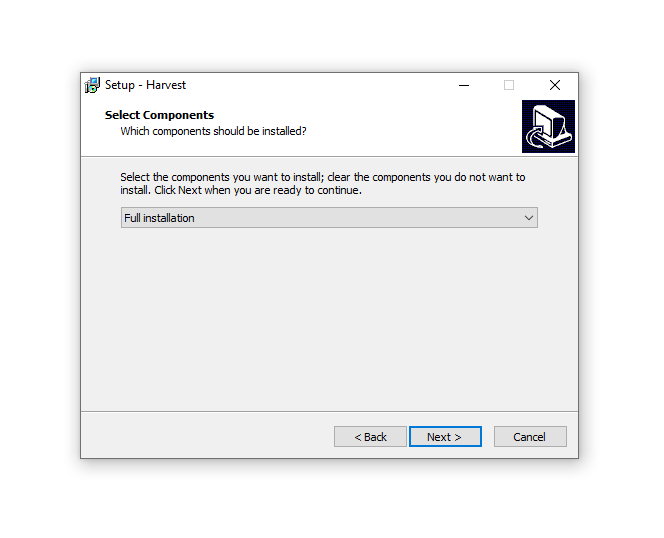Click the Full installation text label

coord(159,218)
